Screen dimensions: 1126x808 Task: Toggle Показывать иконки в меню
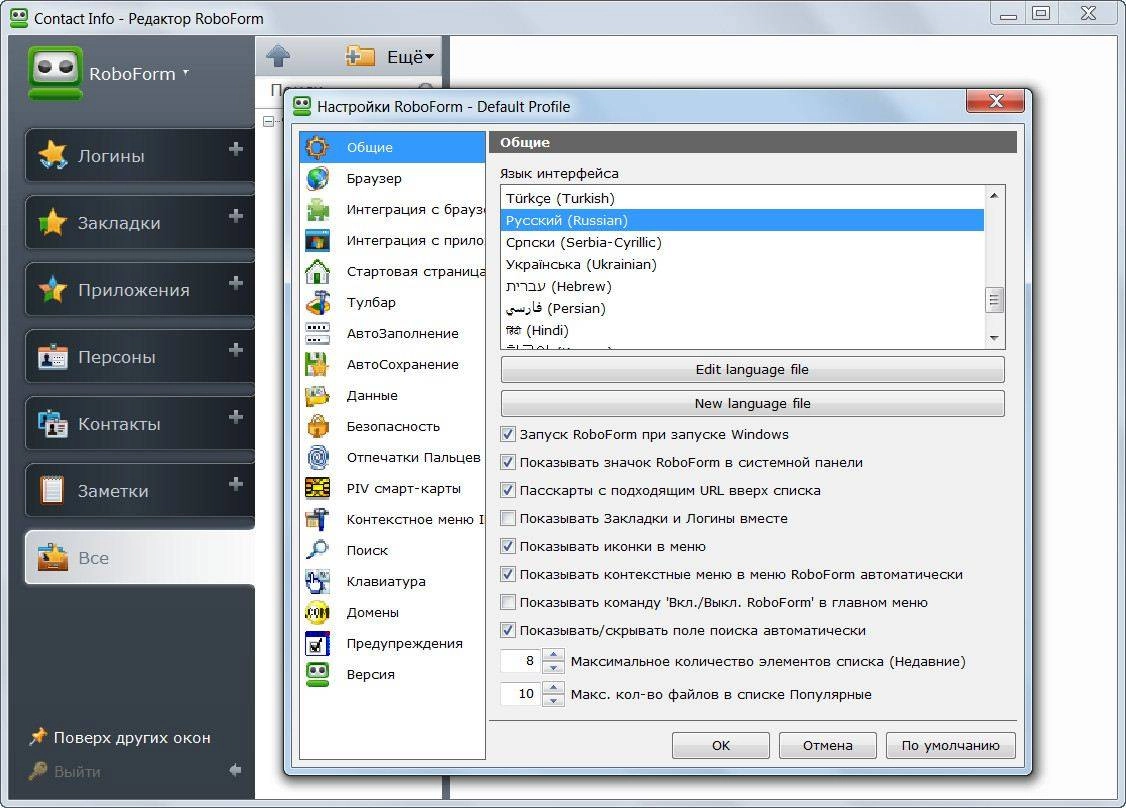508,546
